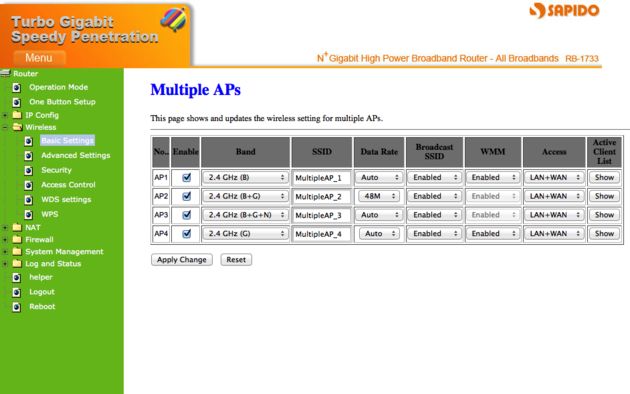
Task: Select WDS settings in sidebar
Action: 66,200
